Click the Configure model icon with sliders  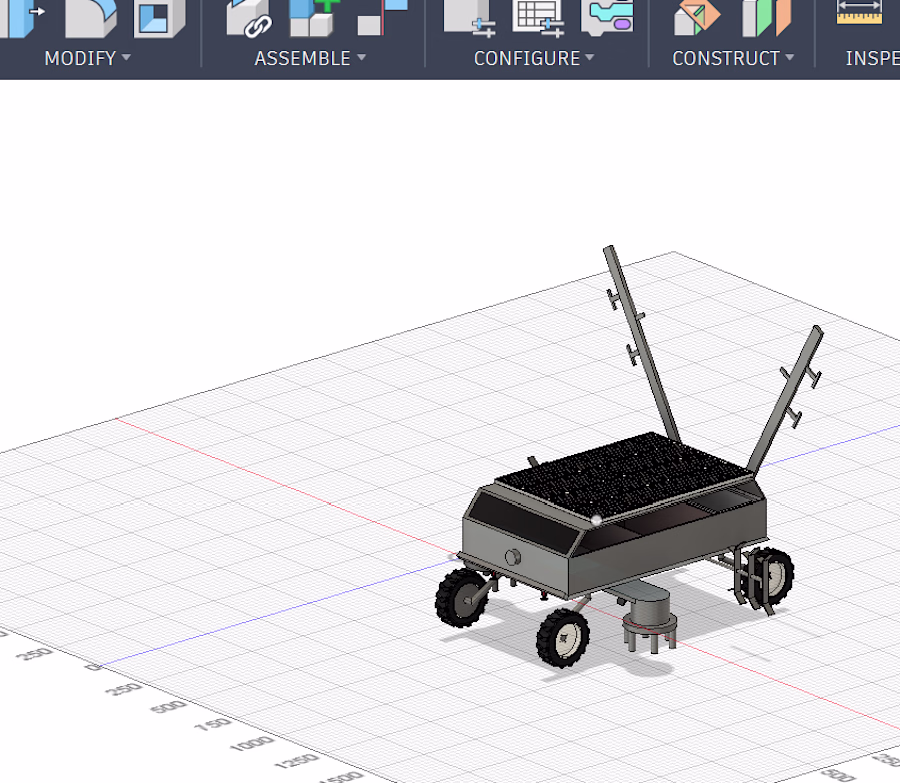[x=470, y=18]
